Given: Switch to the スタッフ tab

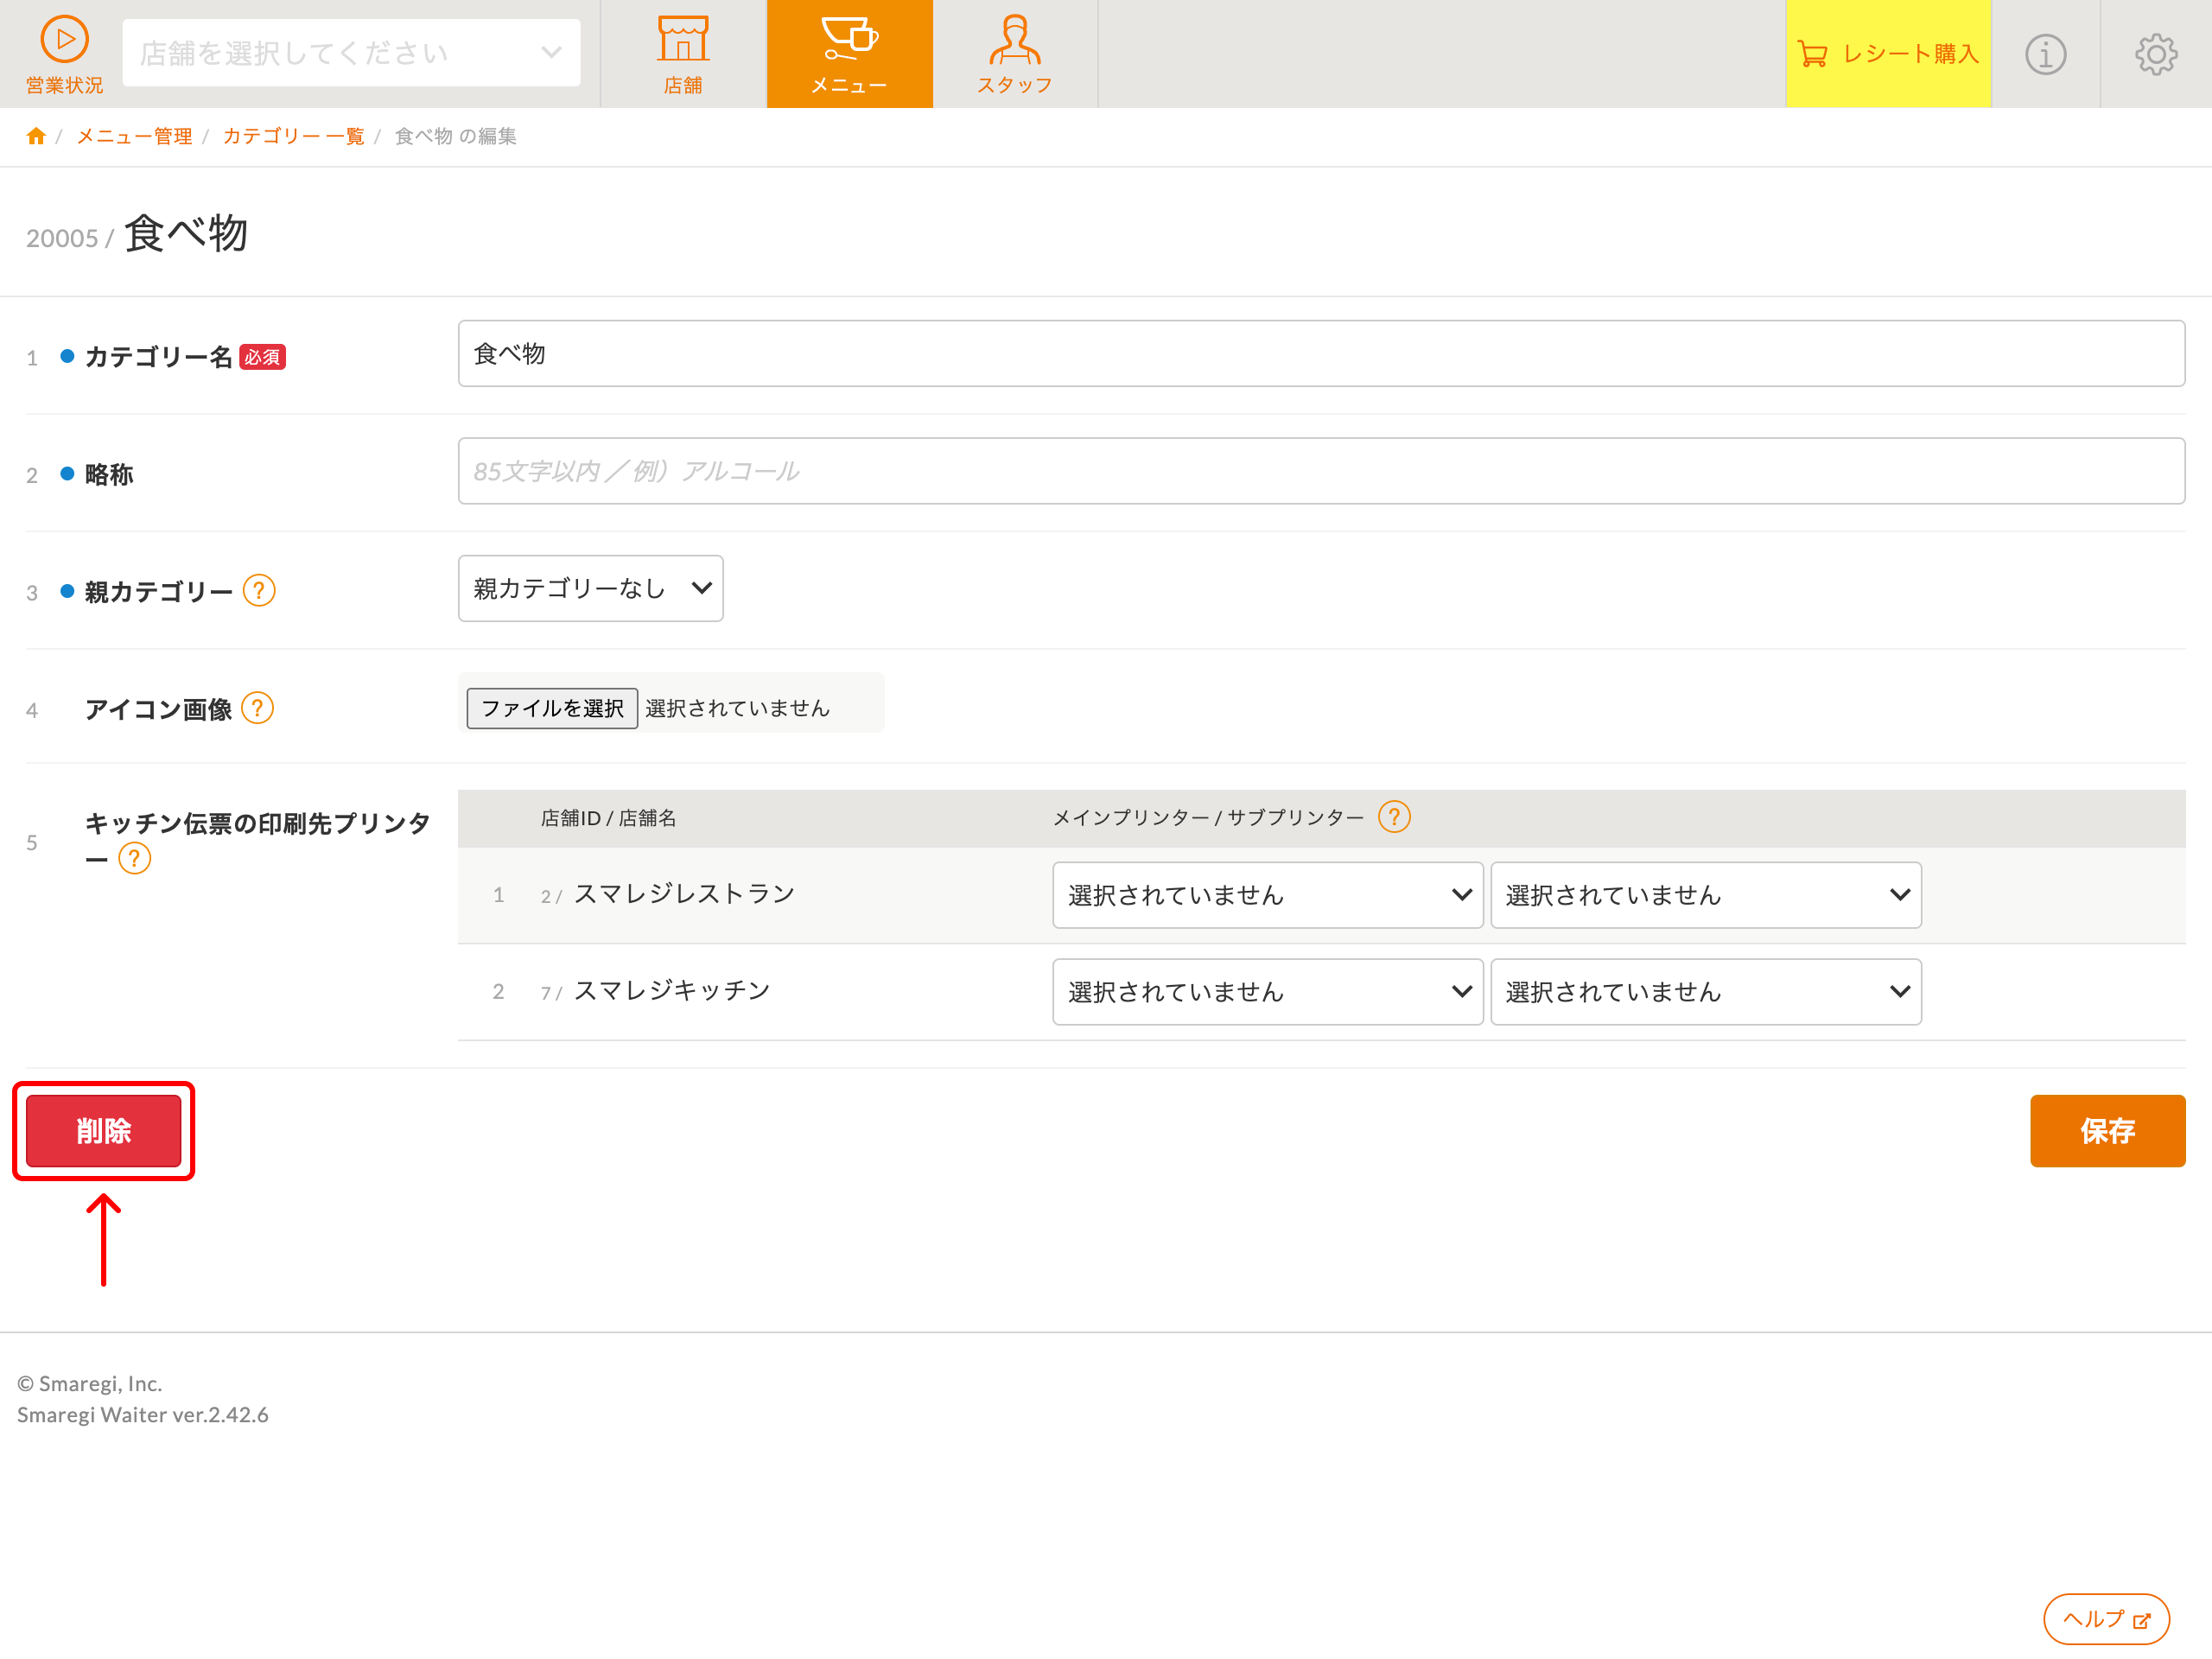Looking at the screenshot, I should [x=1015, y=54].
